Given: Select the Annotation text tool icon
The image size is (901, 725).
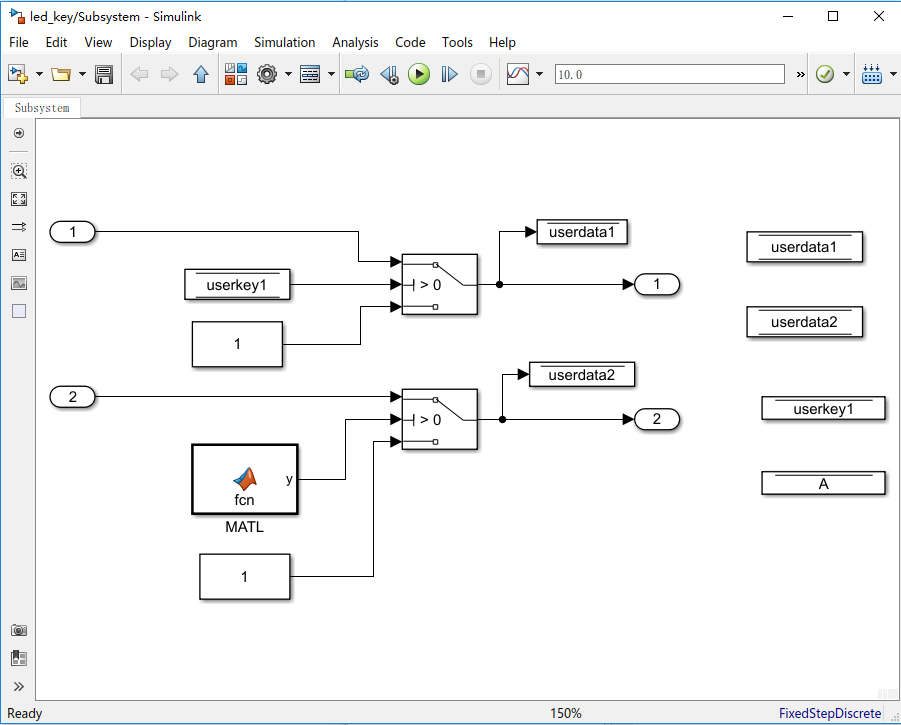Looking at the screenshot, I should coord(19,254).
